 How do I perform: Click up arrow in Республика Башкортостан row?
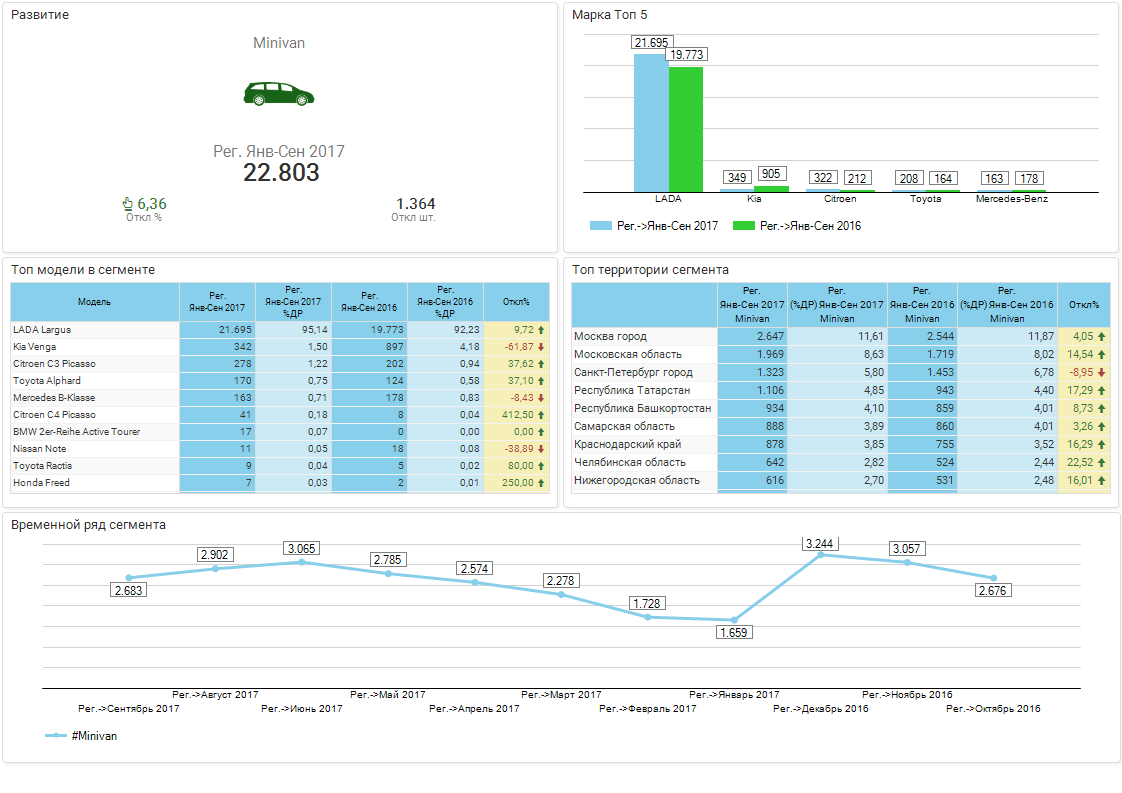click(x=1101, y=408)
